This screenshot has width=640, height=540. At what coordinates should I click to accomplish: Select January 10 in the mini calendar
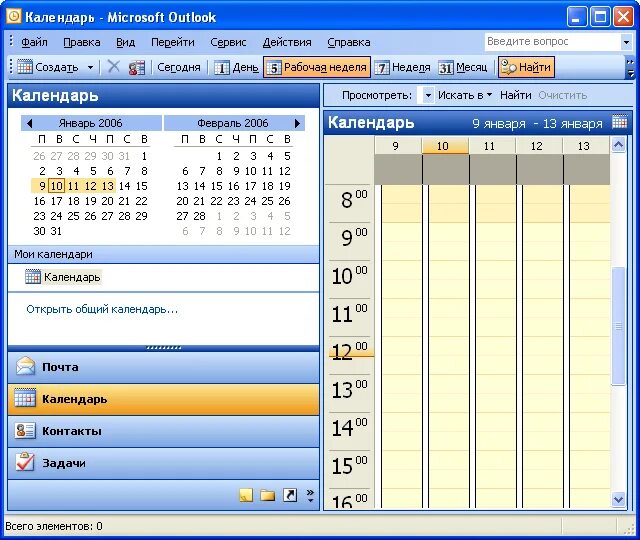(56, 186)
